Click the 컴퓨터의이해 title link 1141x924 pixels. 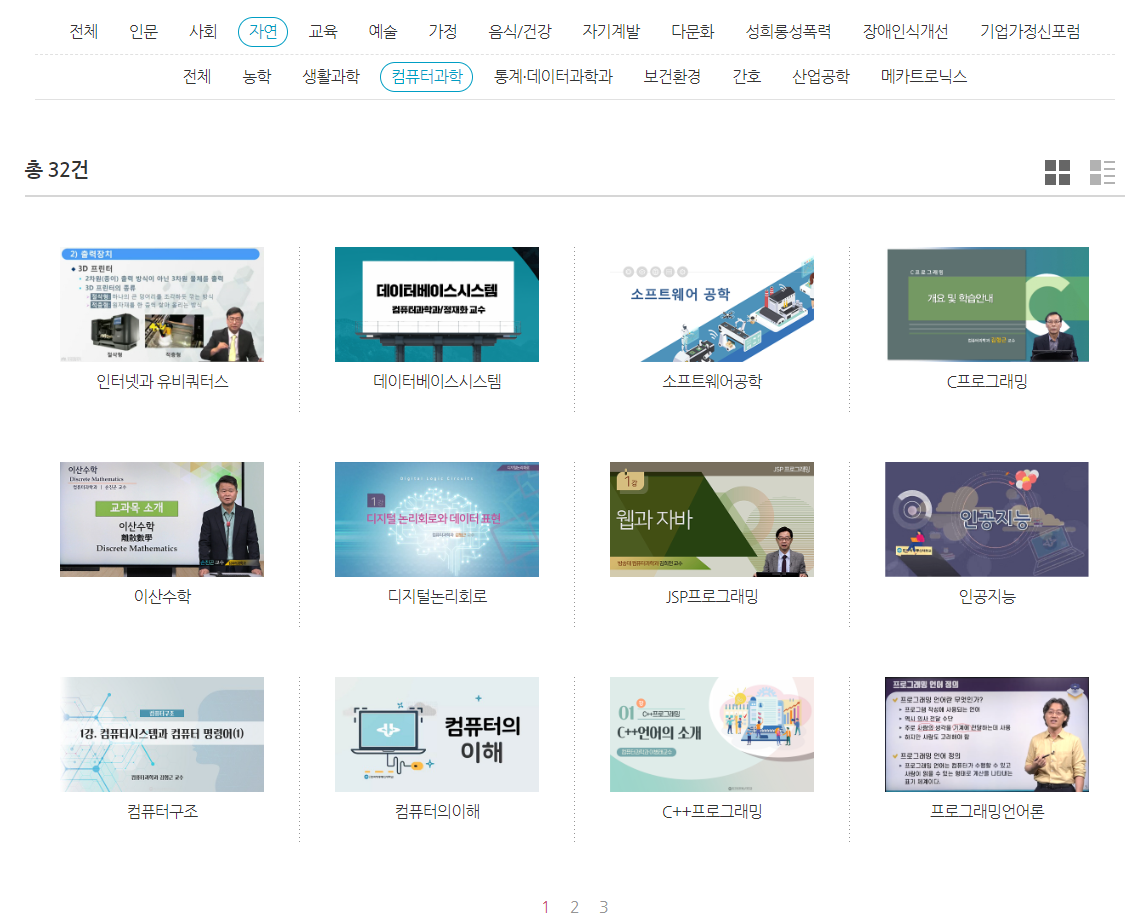[x=437, y=811]
